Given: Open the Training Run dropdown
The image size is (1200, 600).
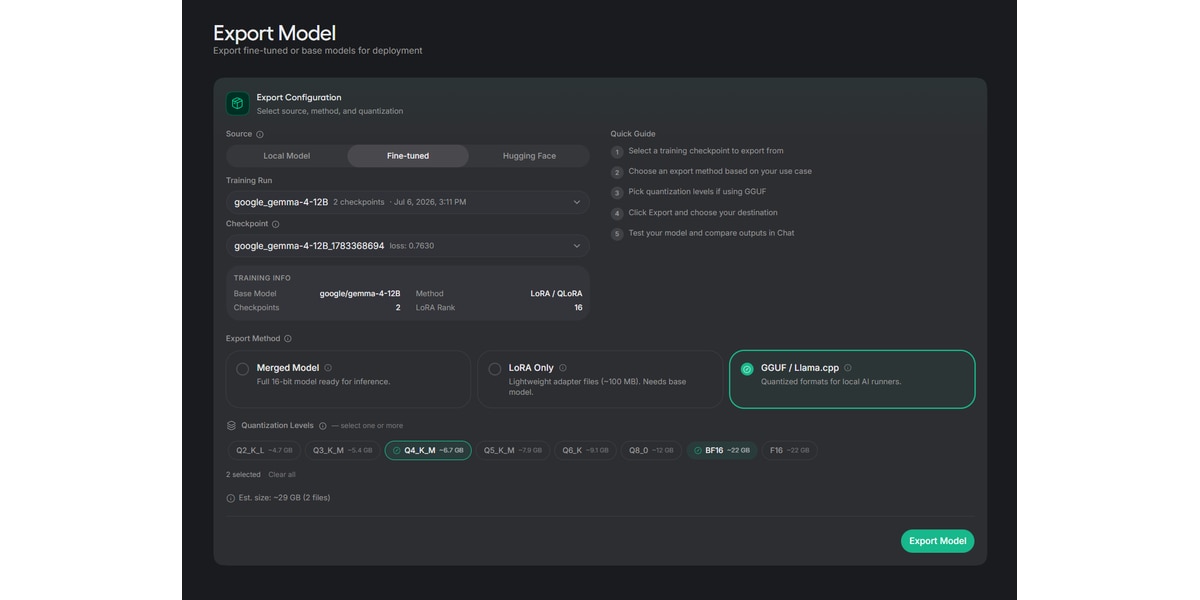Looking at the screenshot, I should (x=408, y=202).
